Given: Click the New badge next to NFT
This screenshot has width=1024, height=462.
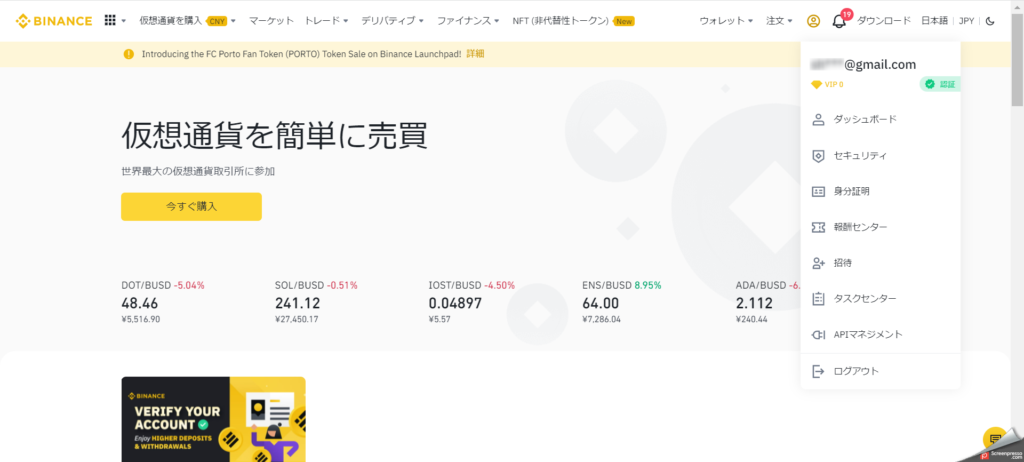Looking at the screenshot, I should click(x=624, y=21).
